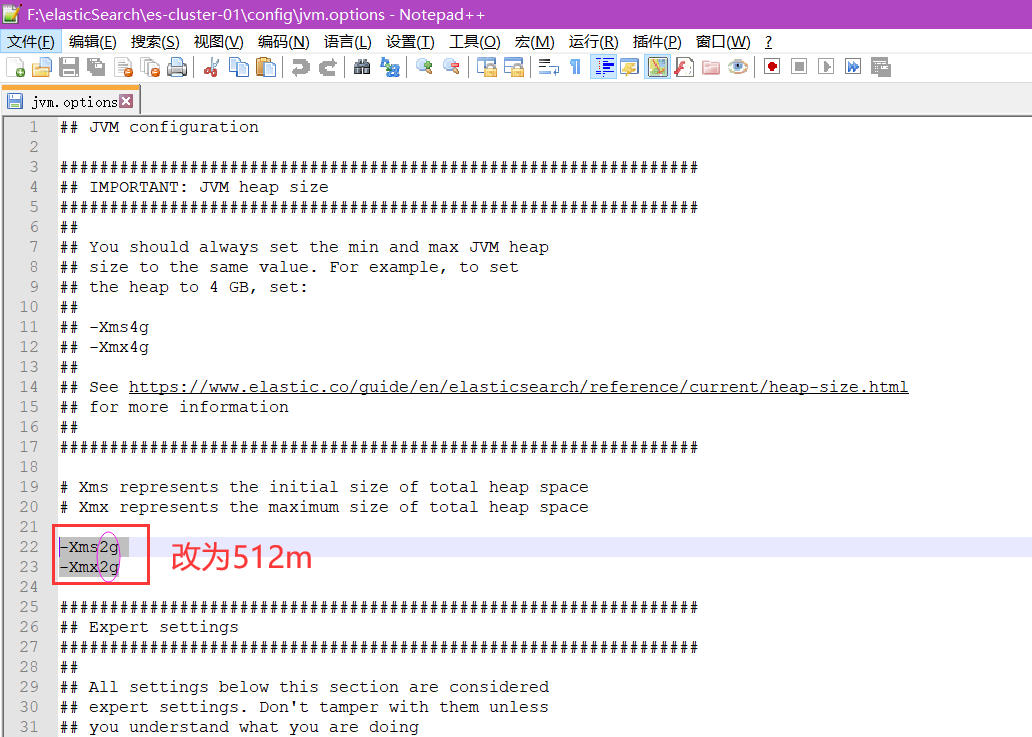
Task: Click the -Xms2g text on line 22
Action: (x=90, y=547)
